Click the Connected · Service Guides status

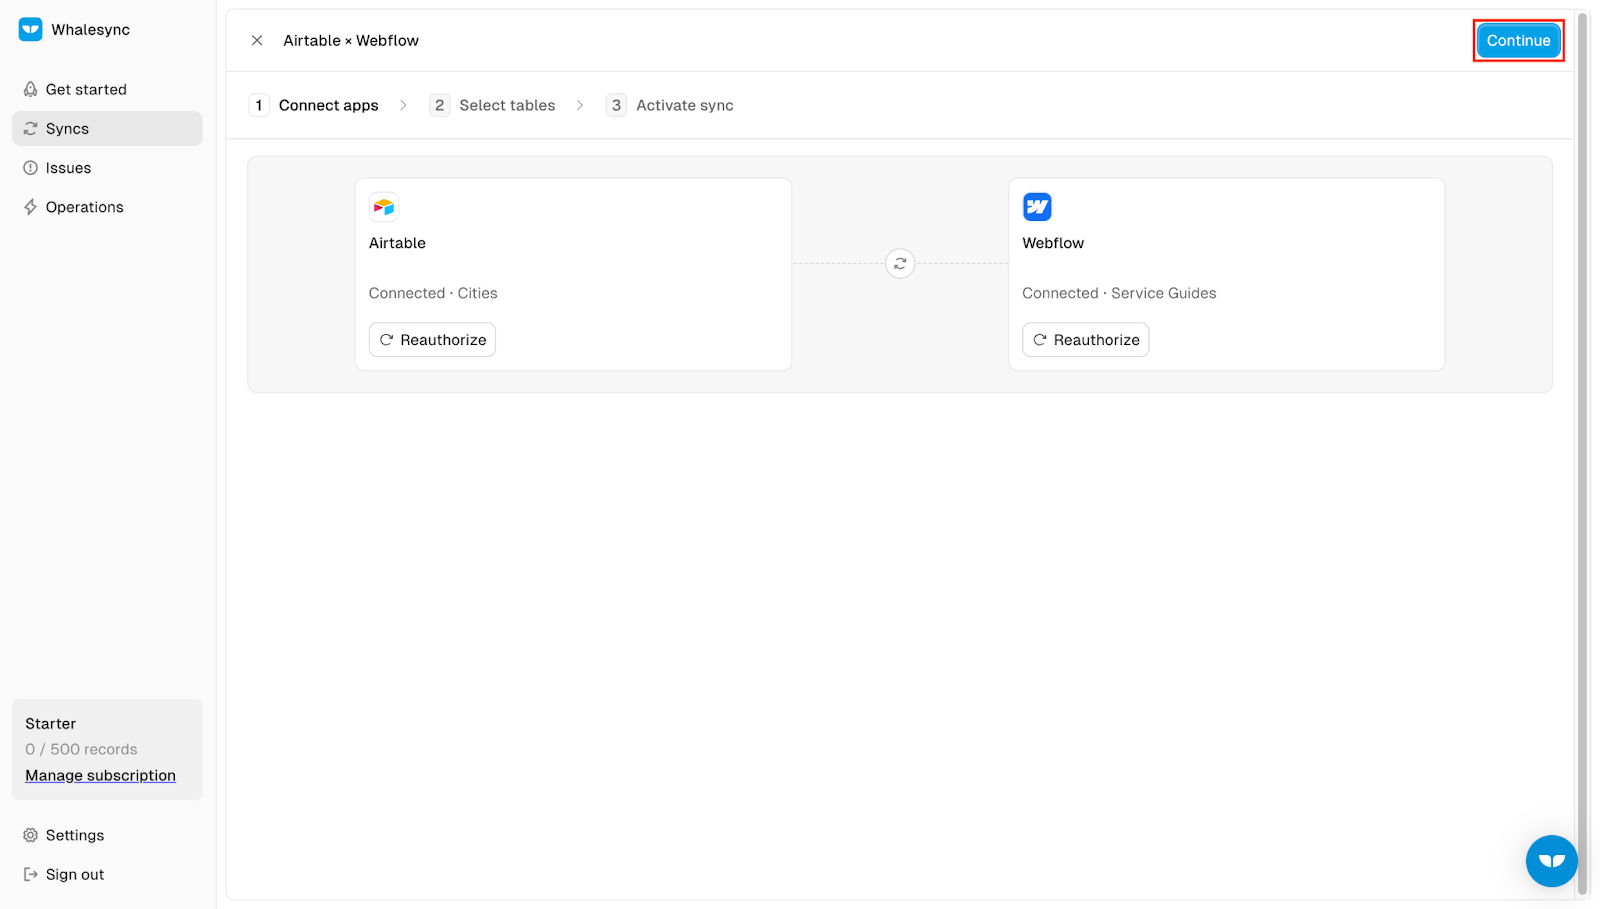click(x=1119, y=293)
